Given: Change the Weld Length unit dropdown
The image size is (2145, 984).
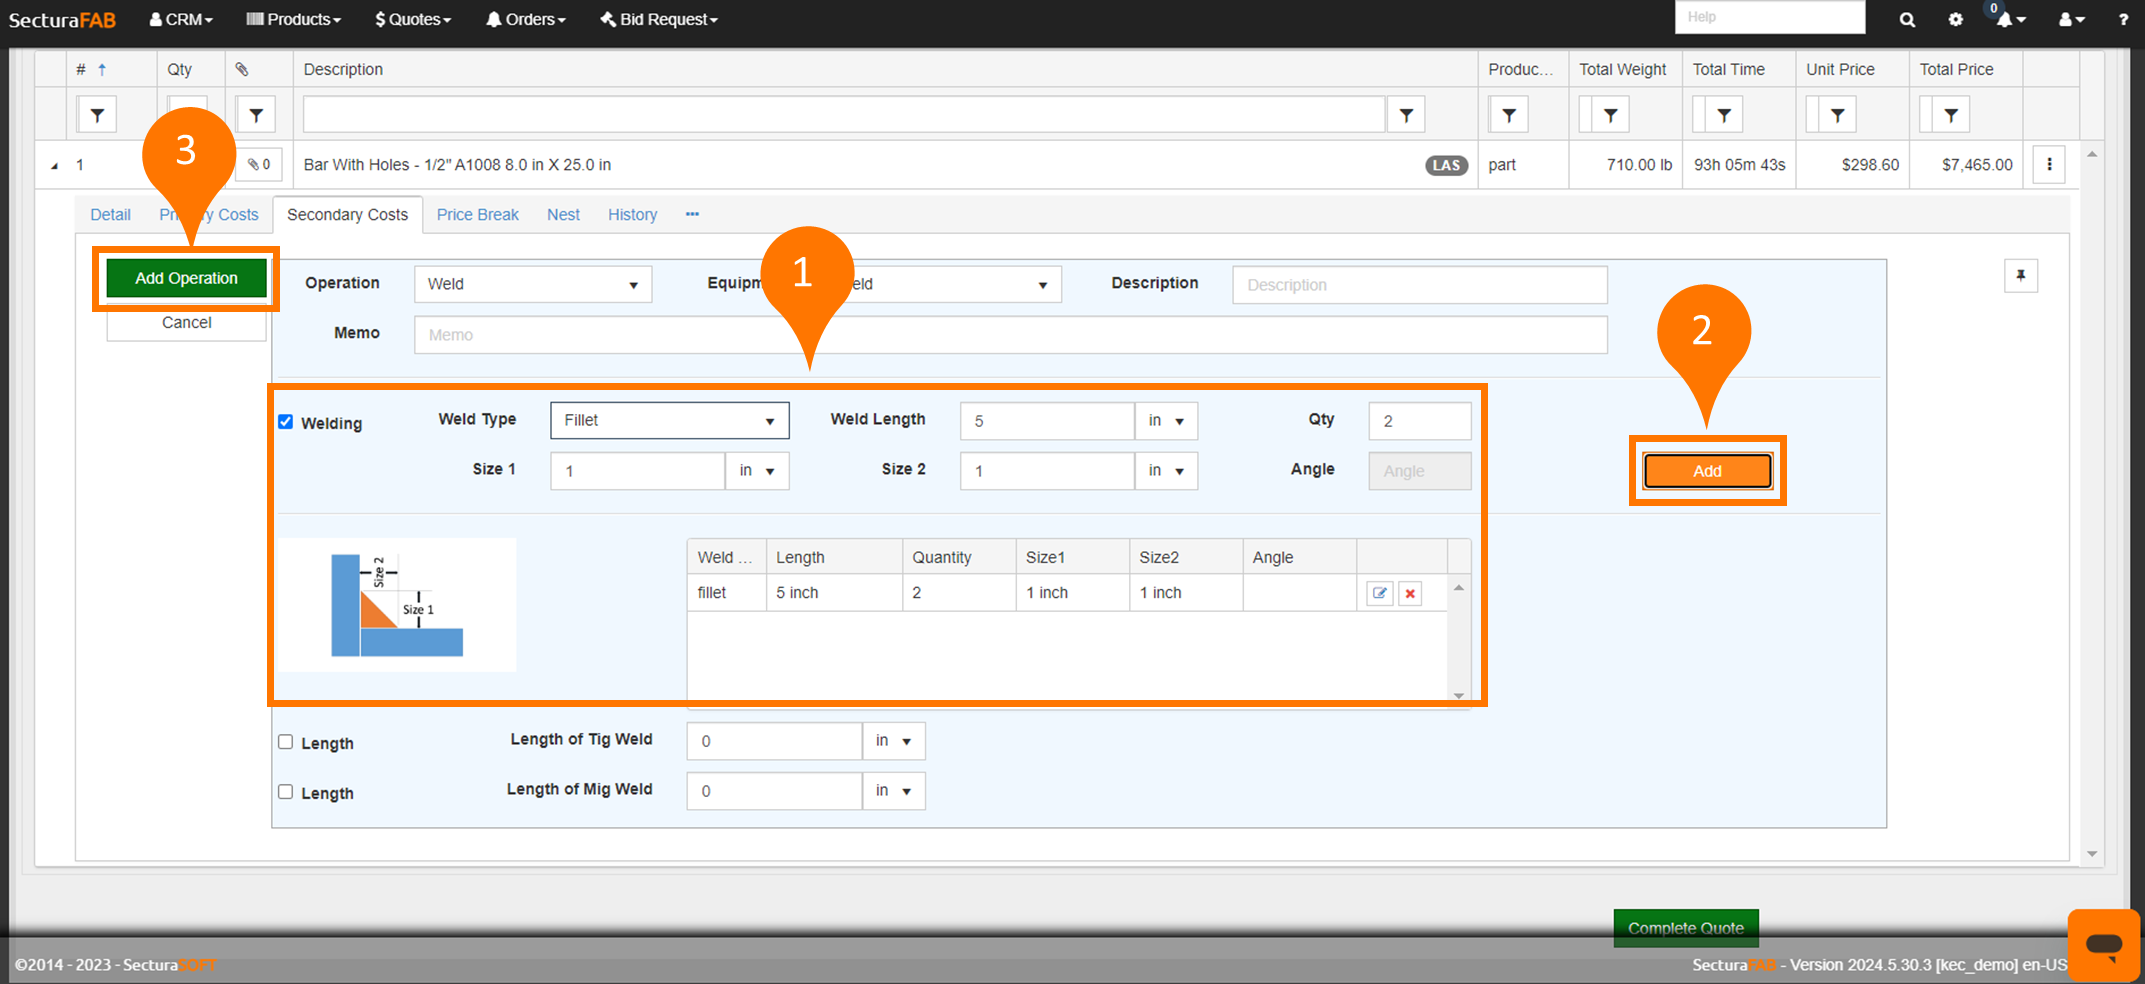Looking at the screenshot, I should (x=1166, y=421).
